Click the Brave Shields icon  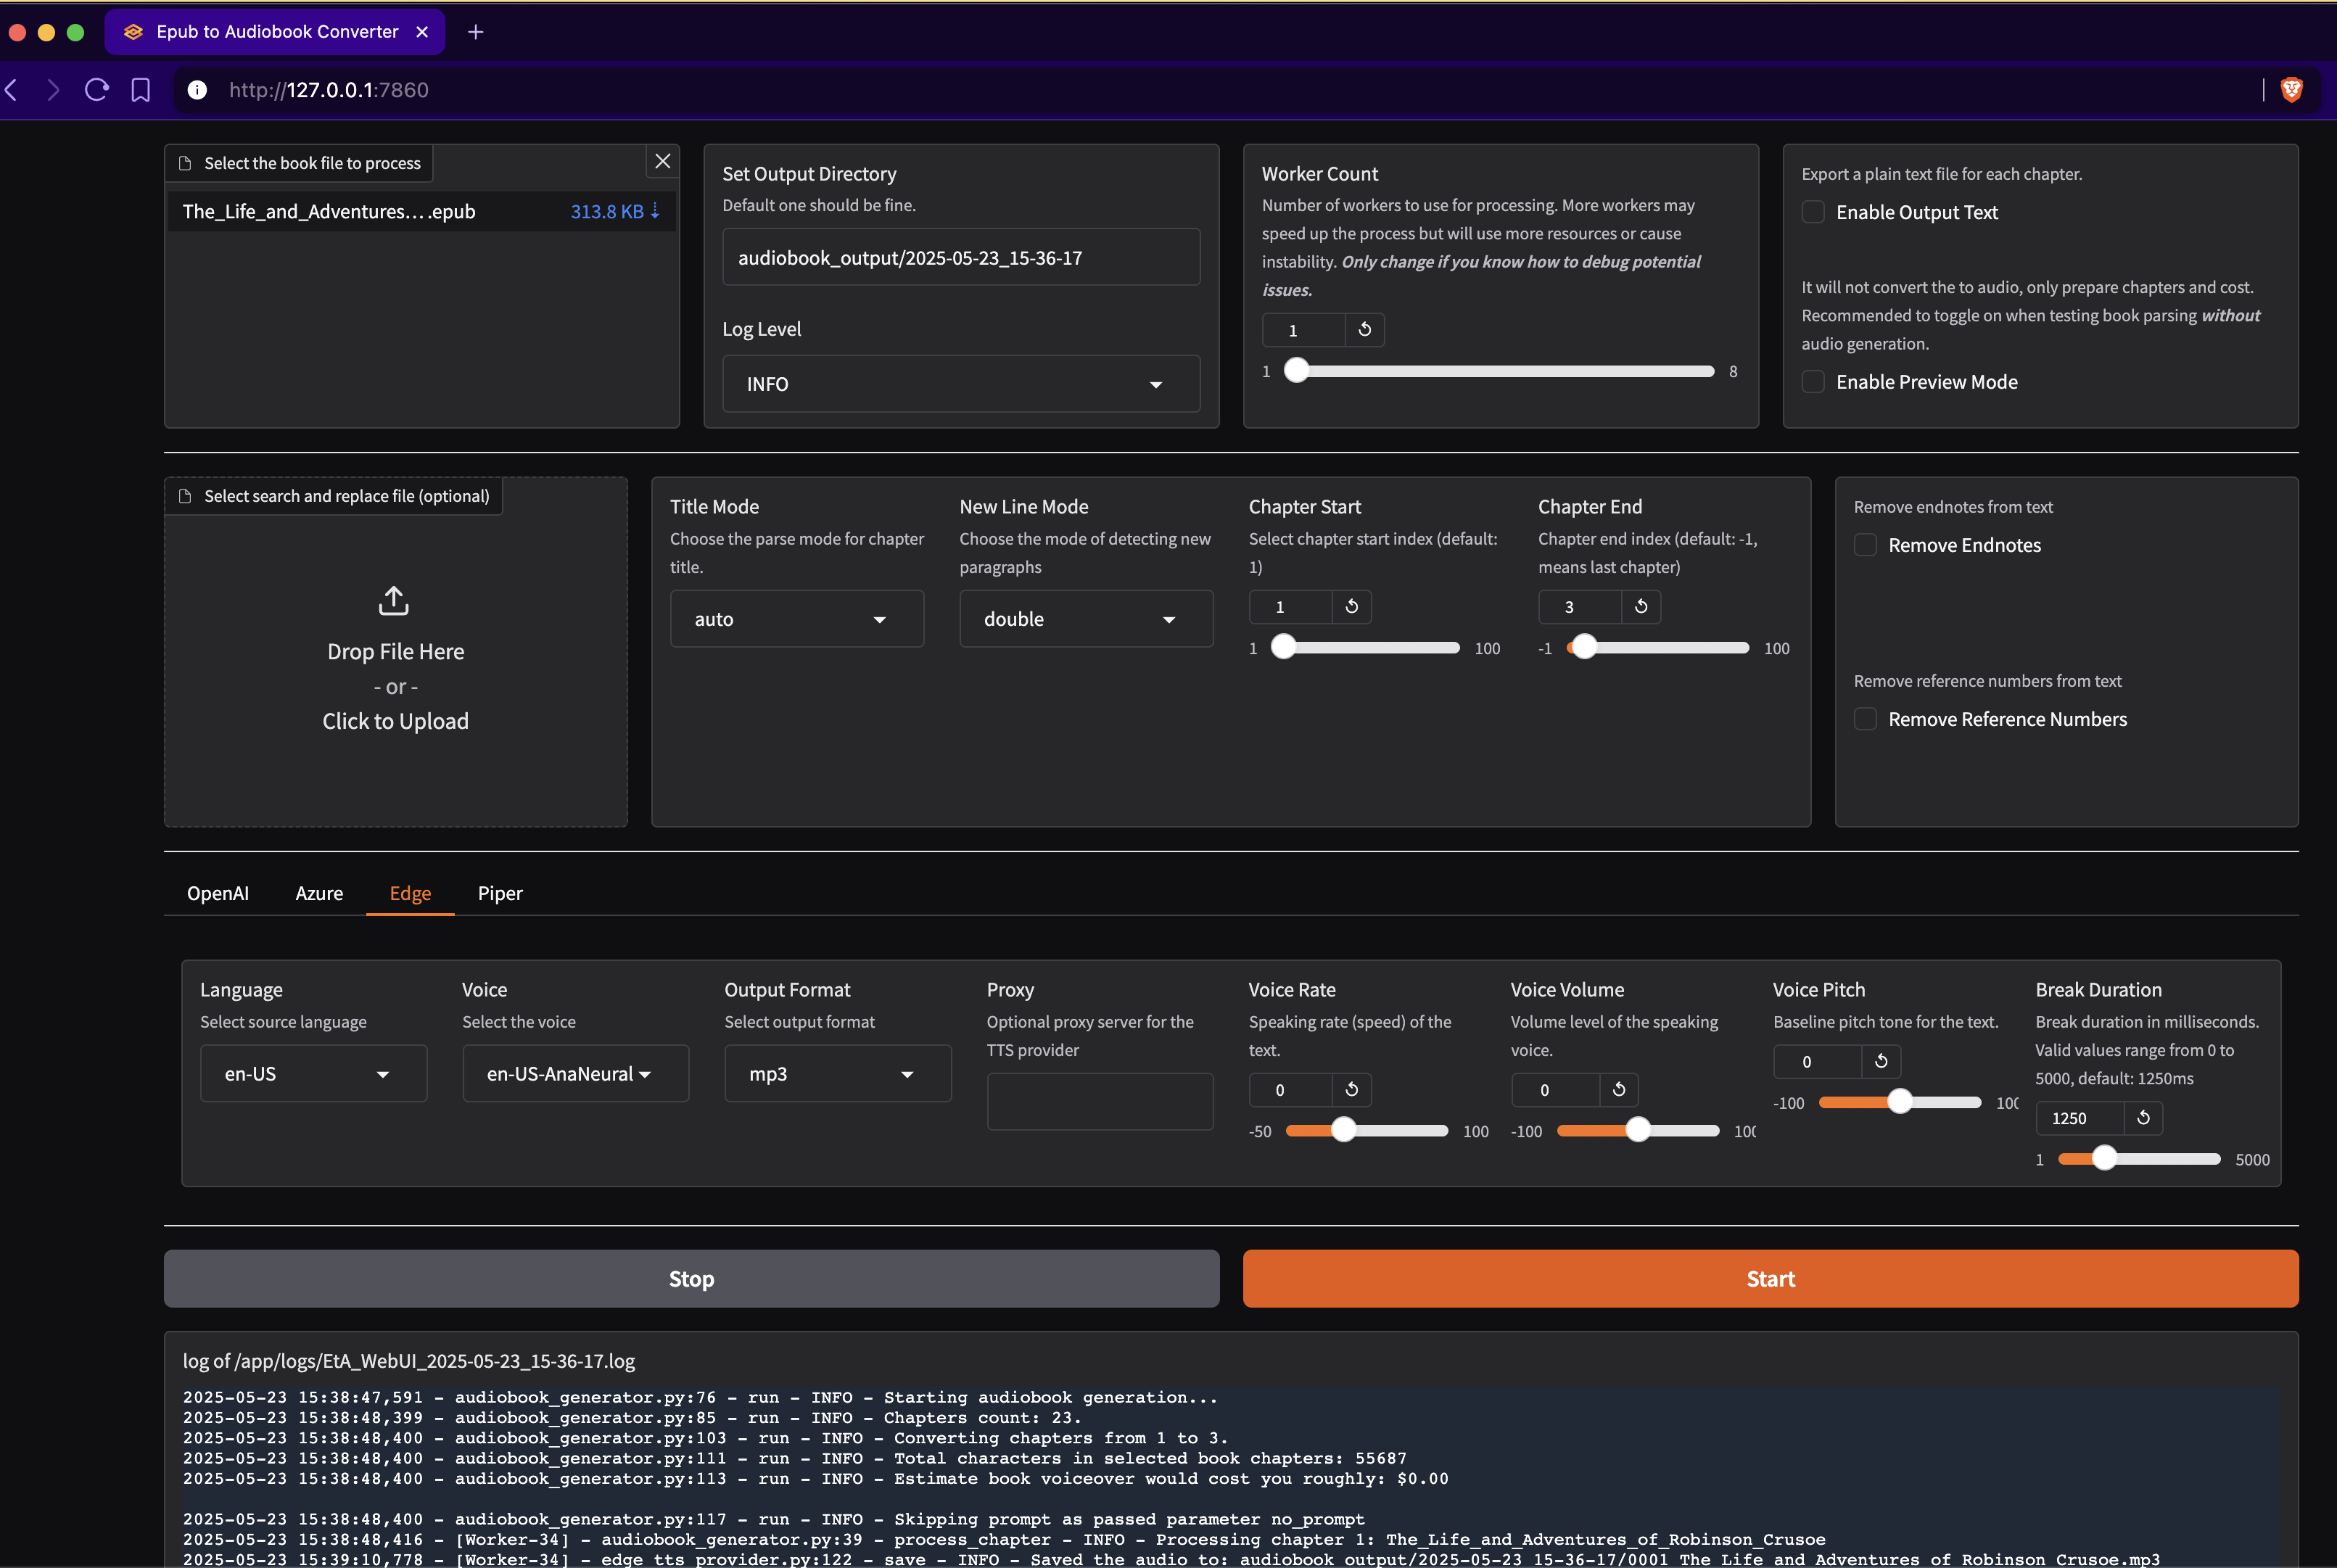point(2291,90)
